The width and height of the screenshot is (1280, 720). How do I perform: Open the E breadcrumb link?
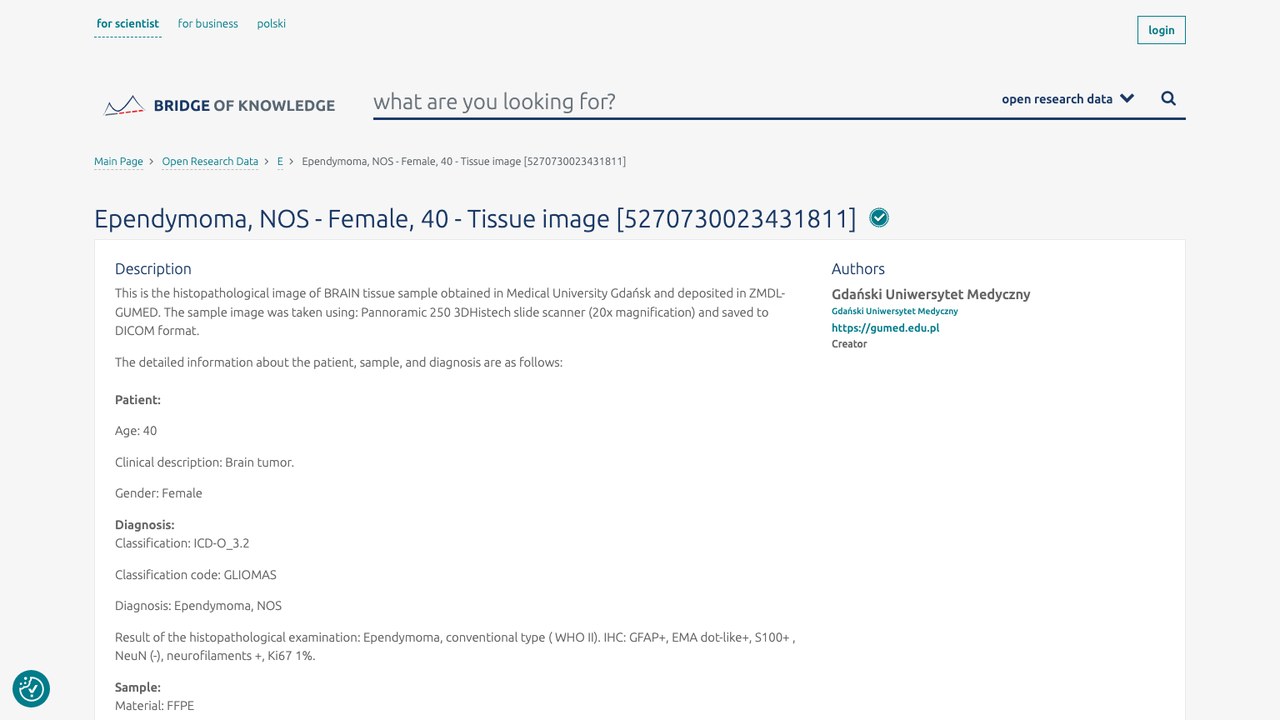point(280,161)
